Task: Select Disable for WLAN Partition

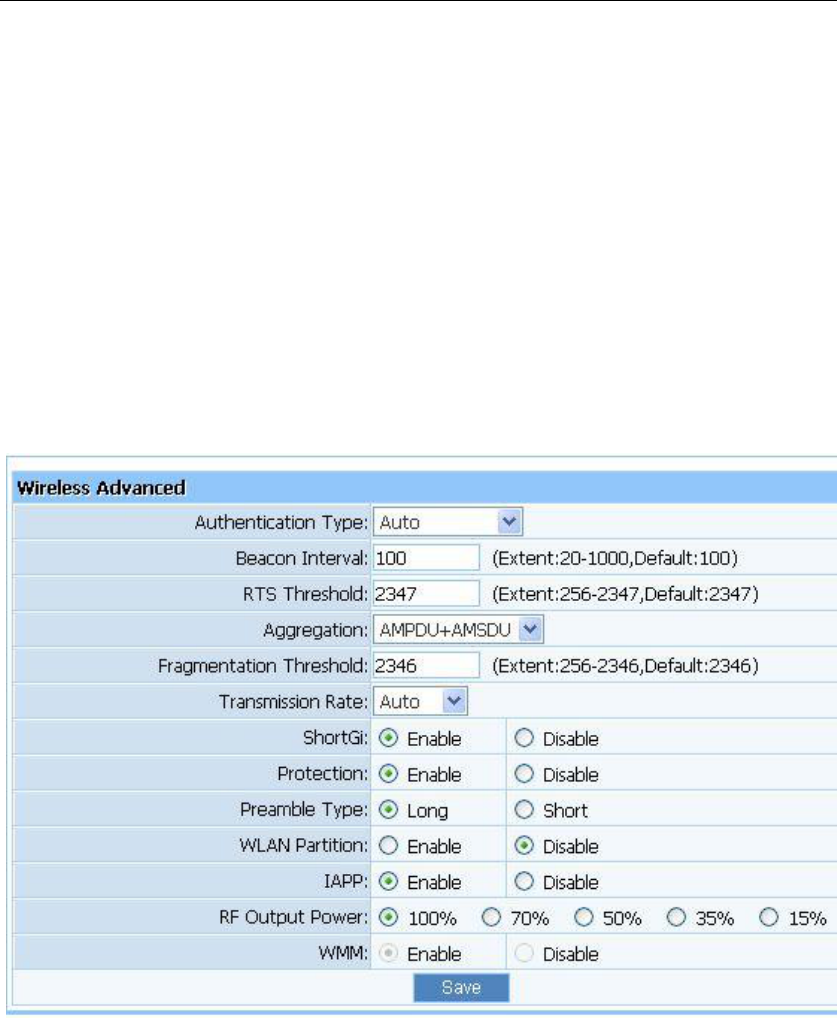Action: [524, 845]
